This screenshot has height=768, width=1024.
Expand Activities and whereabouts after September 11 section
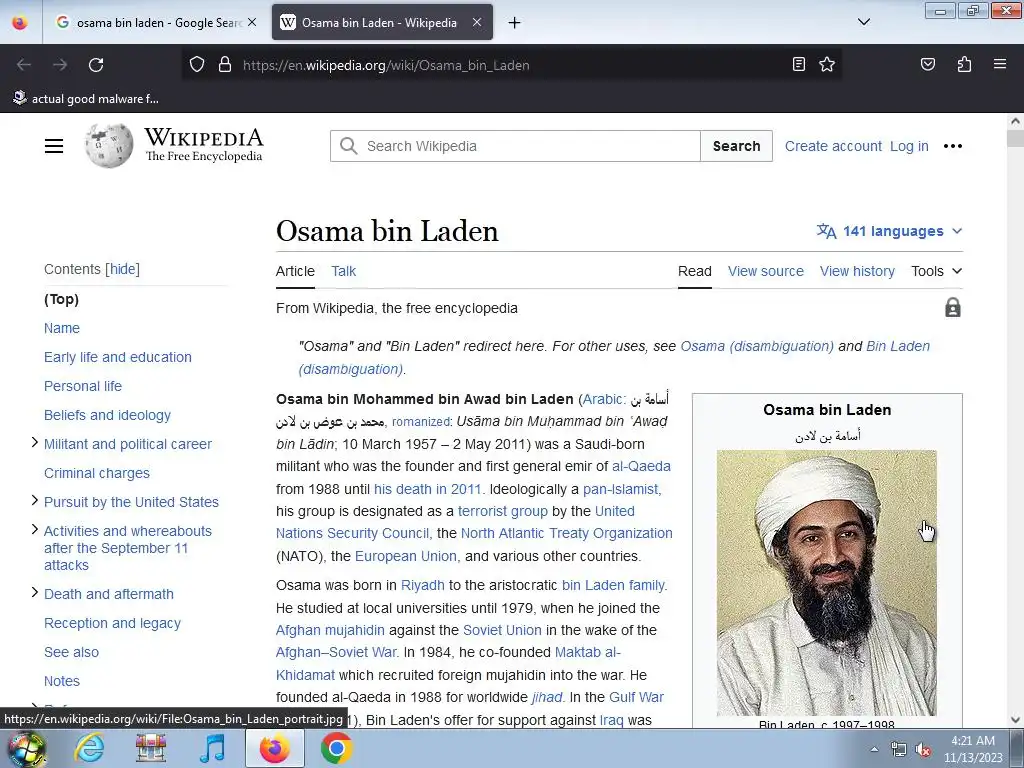[x=35, y=530]
